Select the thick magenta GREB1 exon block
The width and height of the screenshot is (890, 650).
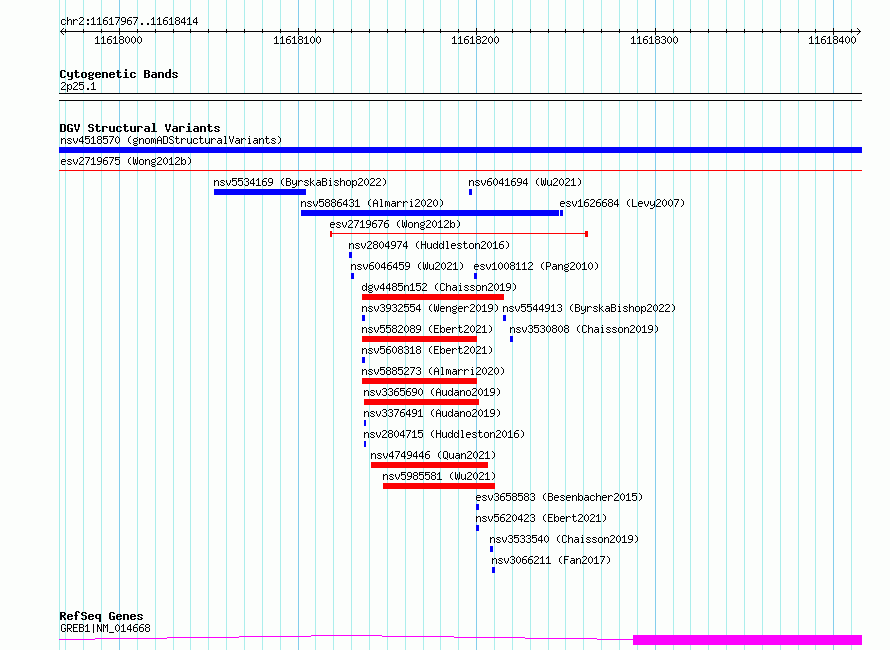coord(748,640)
